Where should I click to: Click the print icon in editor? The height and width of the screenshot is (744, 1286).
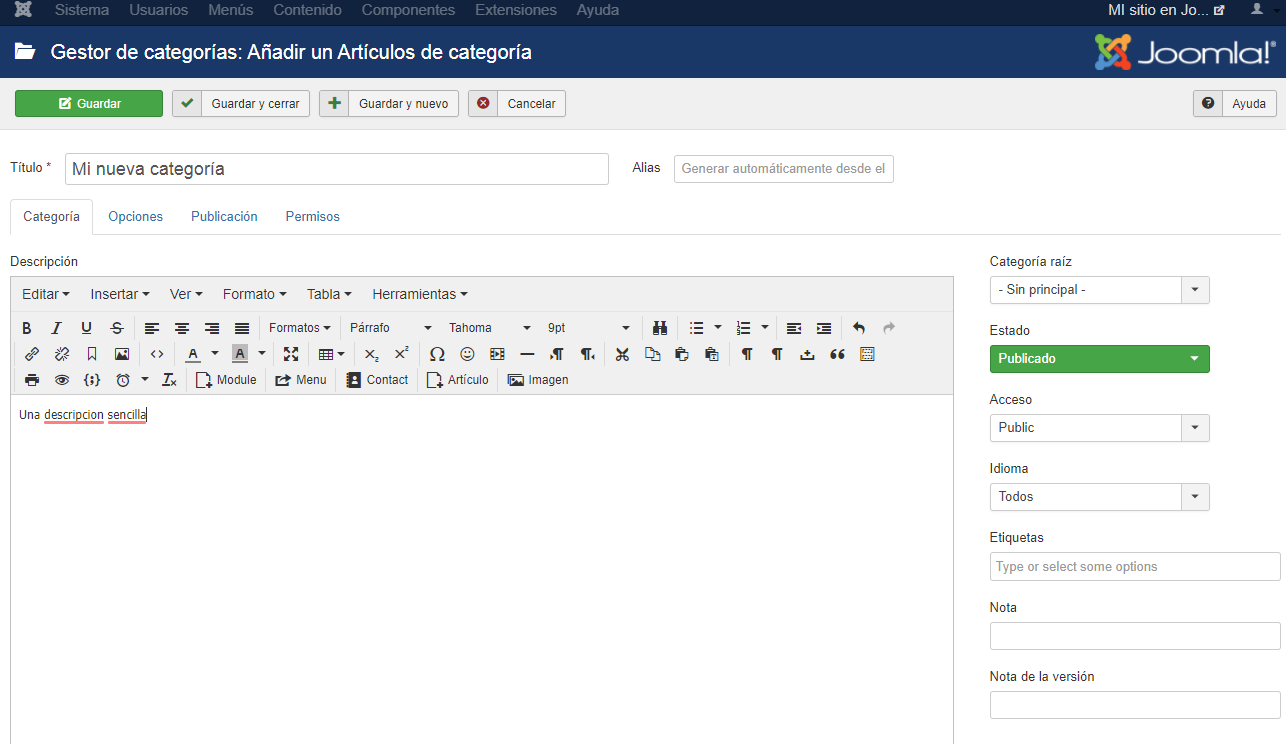point(32,380)
